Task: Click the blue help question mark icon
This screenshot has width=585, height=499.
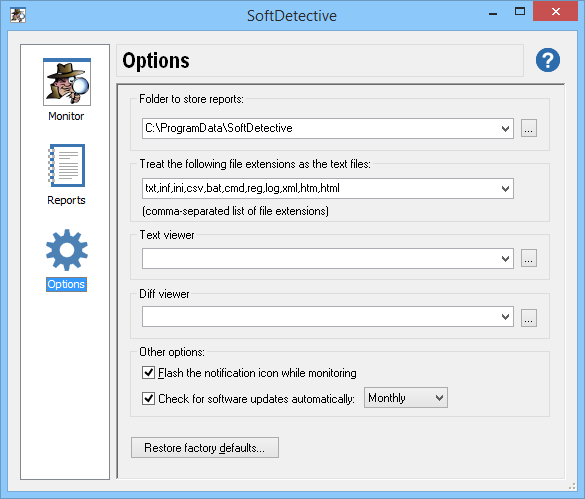Action: pyautogui.click(x=548, y=60)
